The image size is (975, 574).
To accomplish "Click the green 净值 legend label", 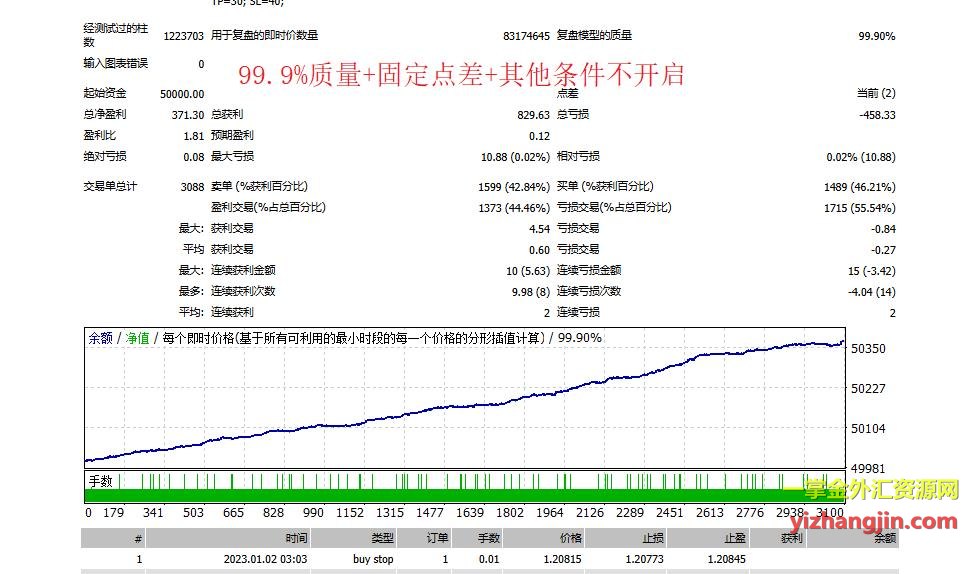I will click(x=136, y=338).
